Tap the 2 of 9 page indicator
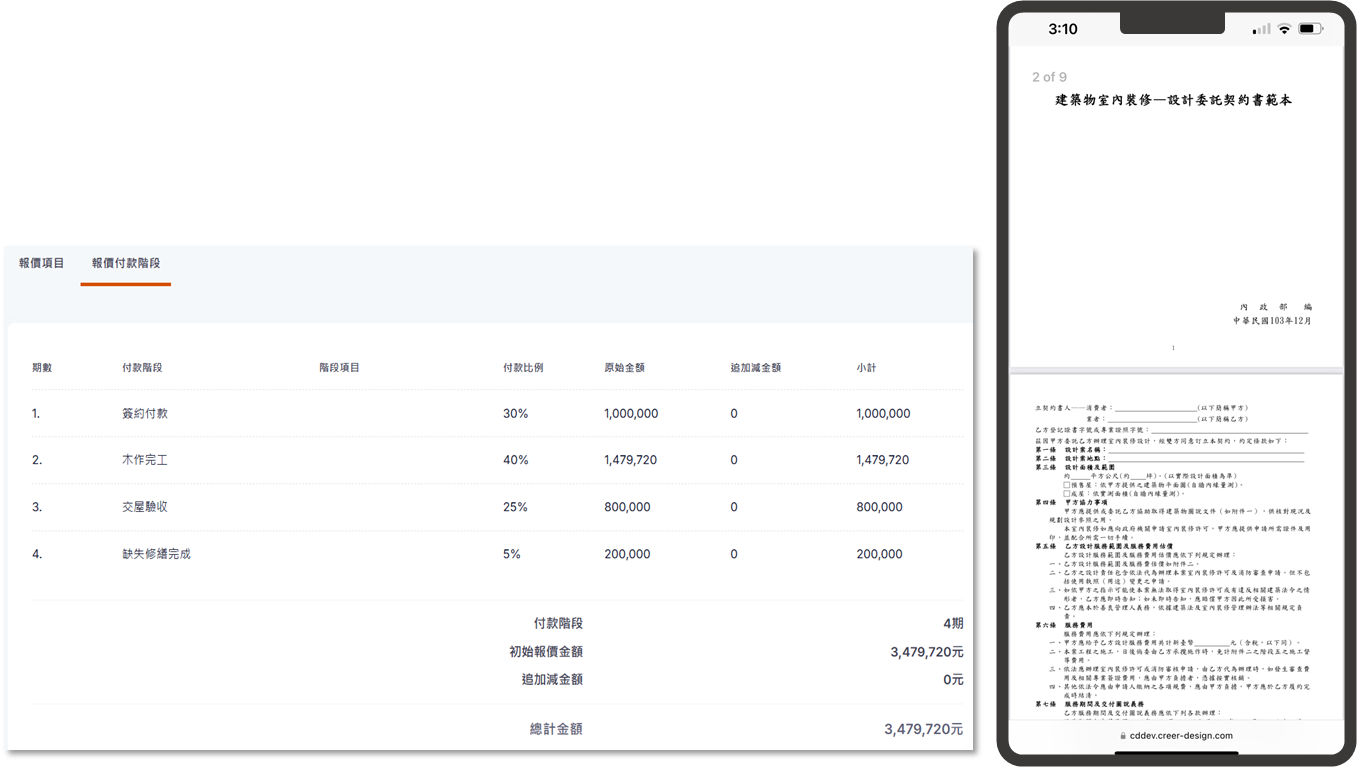 pos(1049,77)
